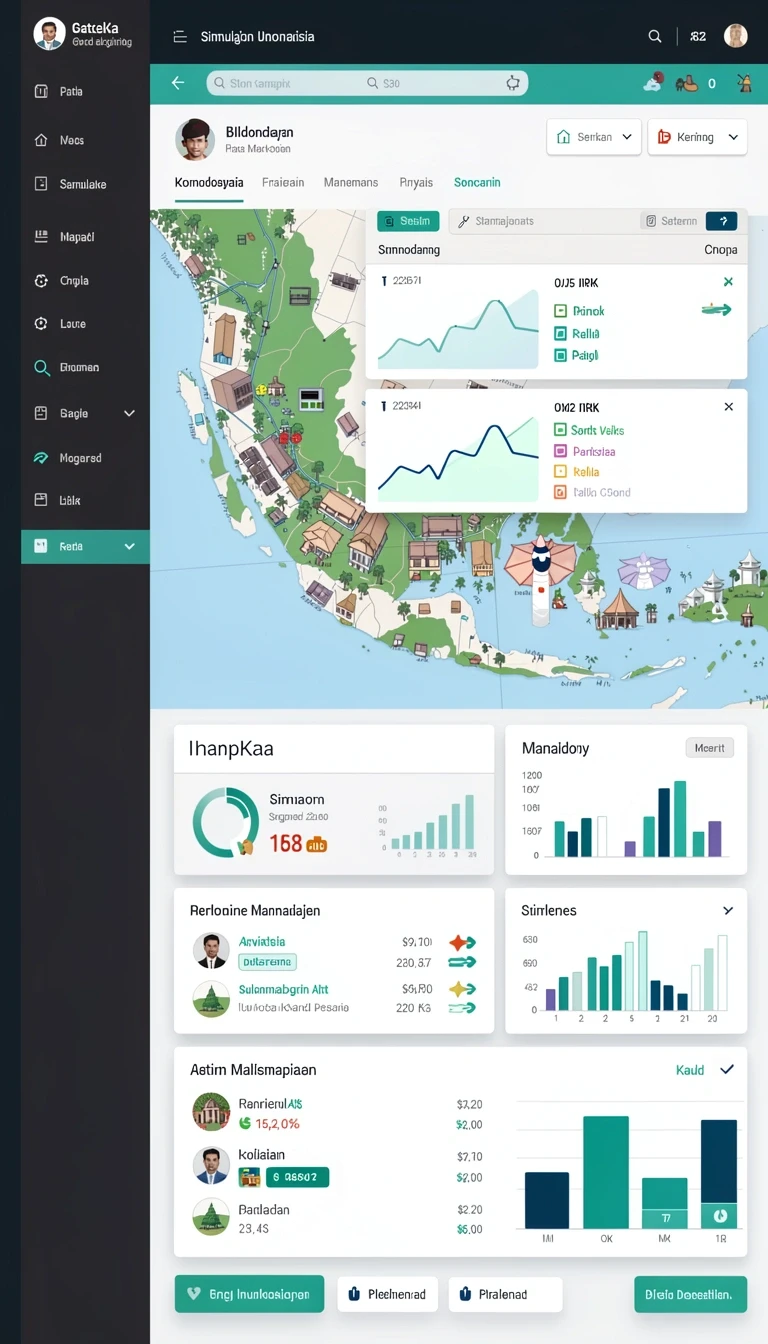Click red arrow icon in Arvidsia row
The width and height of the screenshot is (768, 1344).
point(462,942)
